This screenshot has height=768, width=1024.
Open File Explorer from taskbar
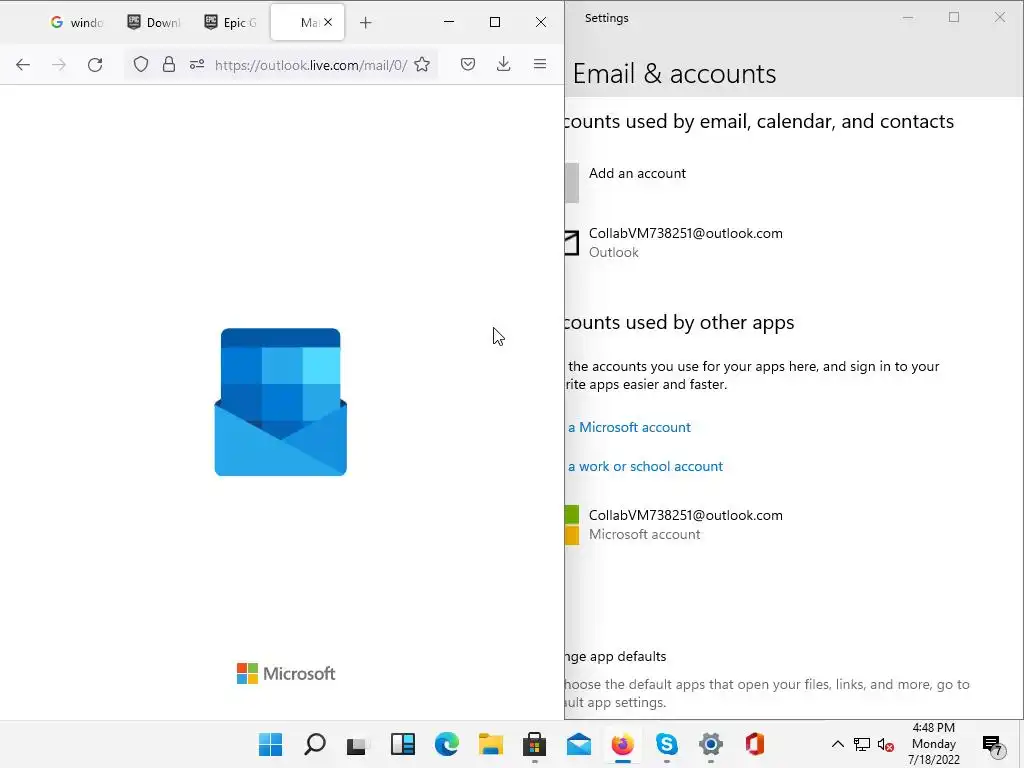pyautogui.click(x=490, y=744)
